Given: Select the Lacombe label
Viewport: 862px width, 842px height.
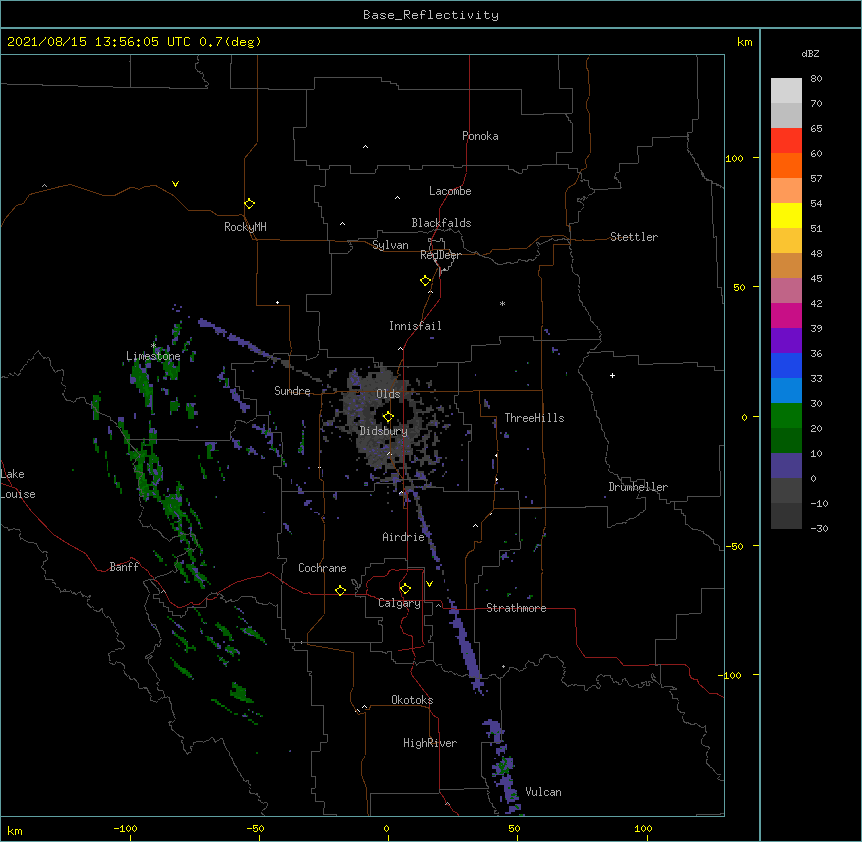Looking at the screenshot, I should click(x=450, y=191).
